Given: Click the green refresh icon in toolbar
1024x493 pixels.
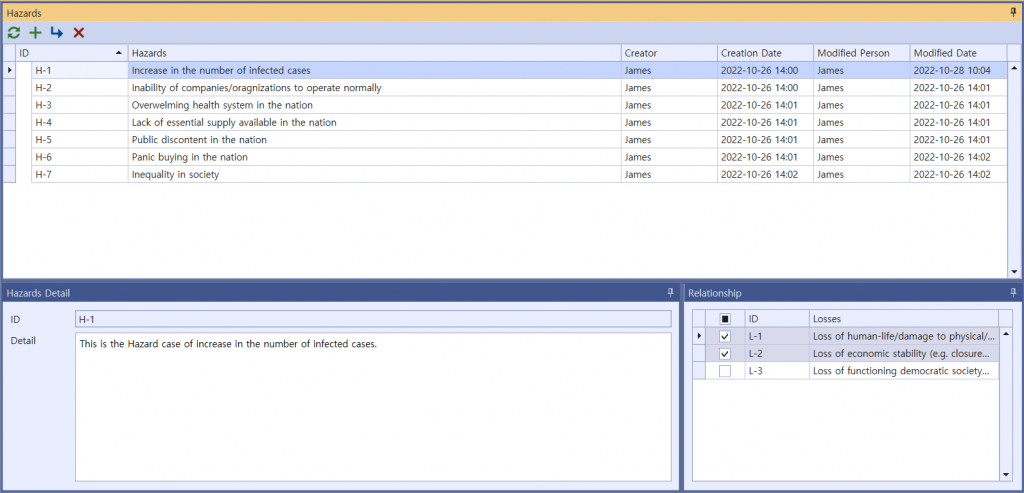Looking at the screenshot, I should pos(14,33).
